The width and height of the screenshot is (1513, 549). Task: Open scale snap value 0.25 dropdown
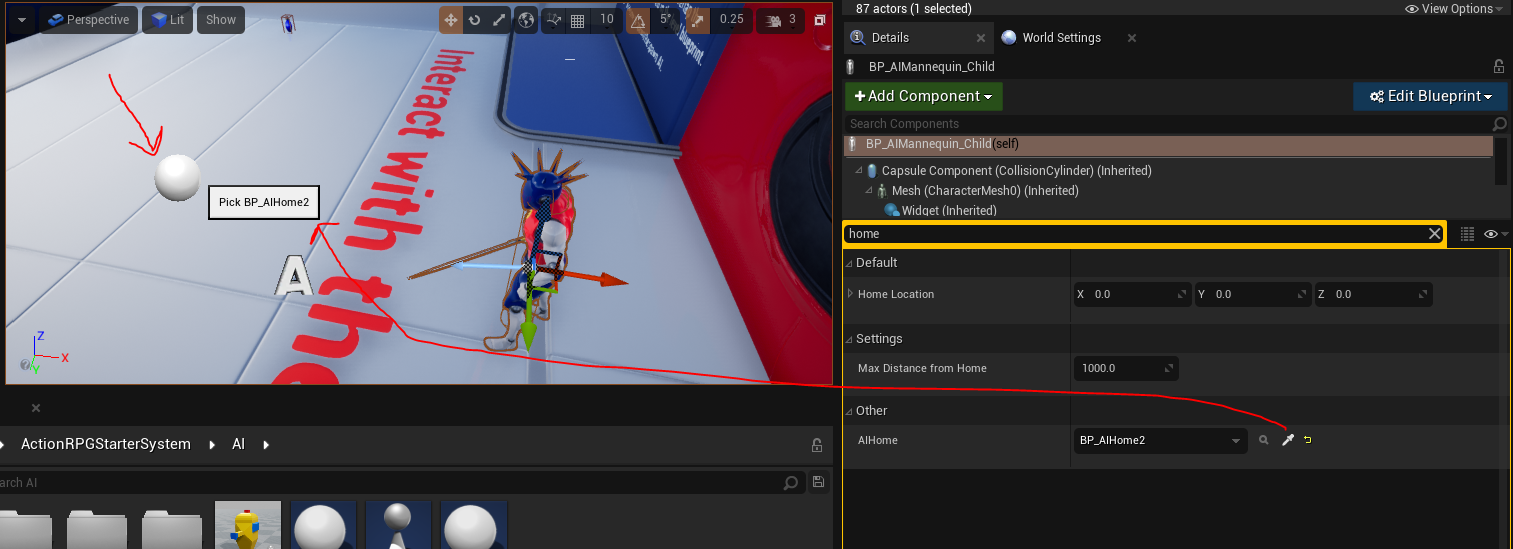pos(731,19)
